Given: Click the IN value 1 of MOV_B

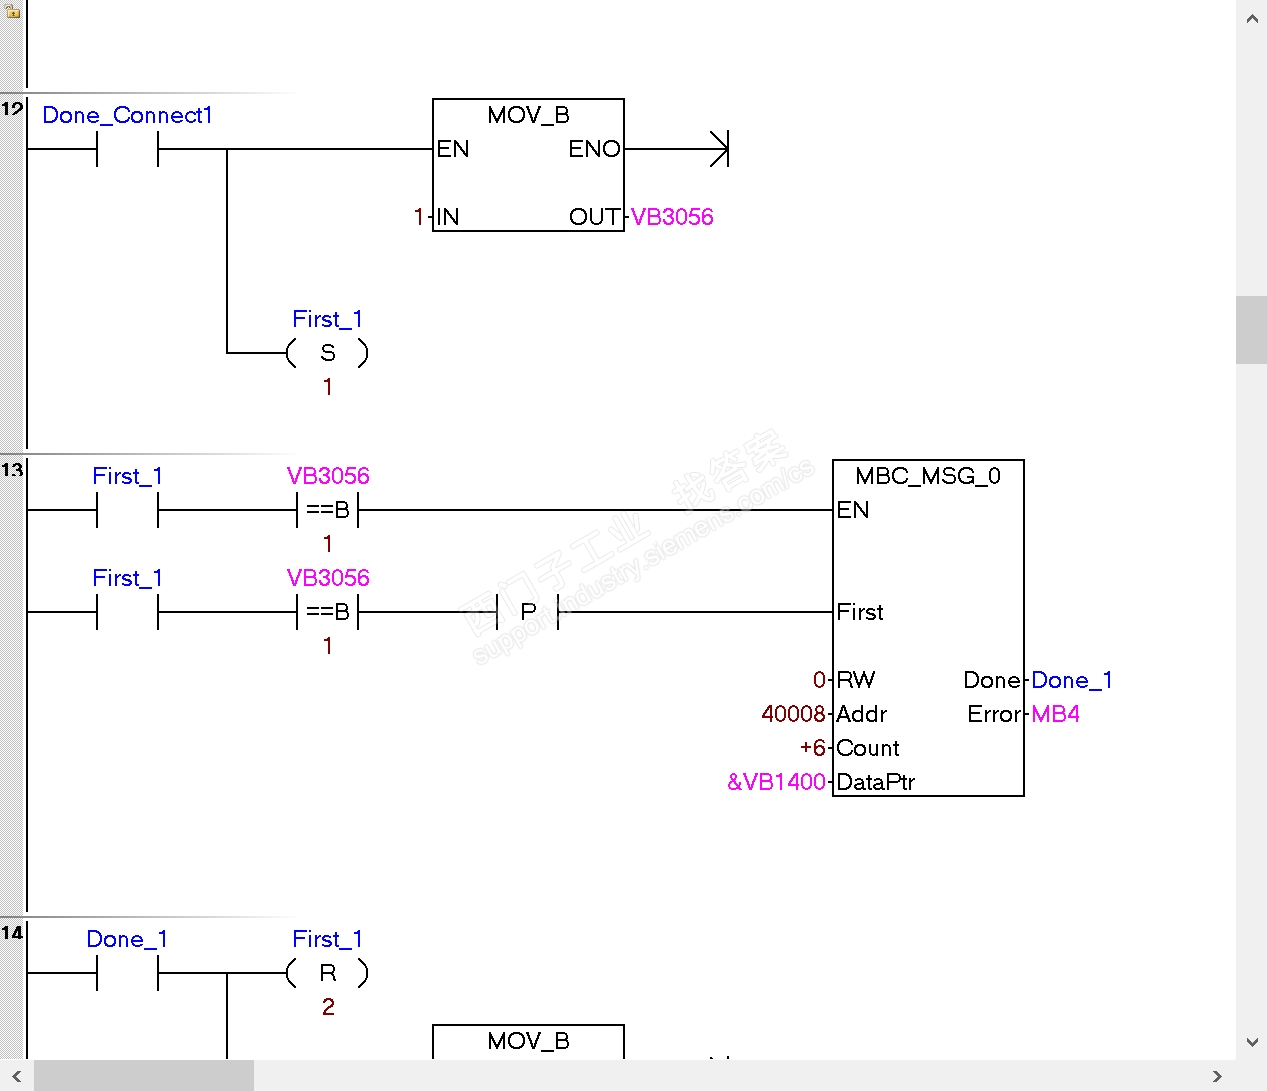Looking at the screenshot, I should [419, 217].
